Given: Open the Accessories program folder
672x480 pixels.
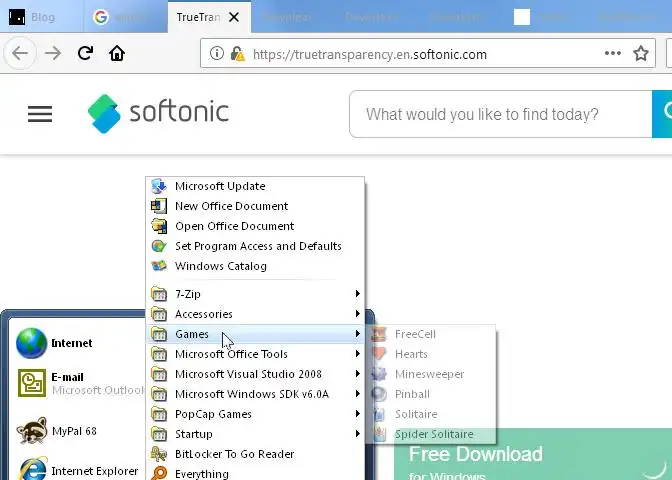Looking at the screenshot, I should point(255,314).
